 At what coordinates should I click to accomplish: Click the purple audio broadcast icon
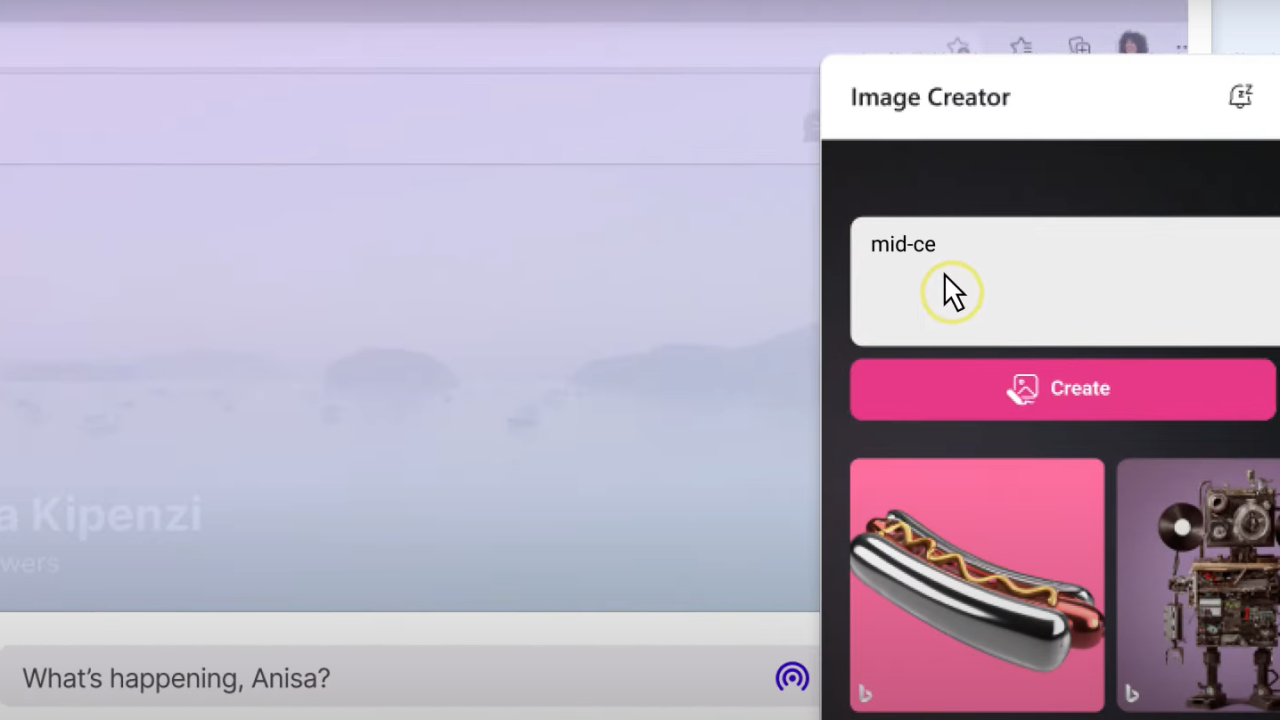(x=792, y=678)
